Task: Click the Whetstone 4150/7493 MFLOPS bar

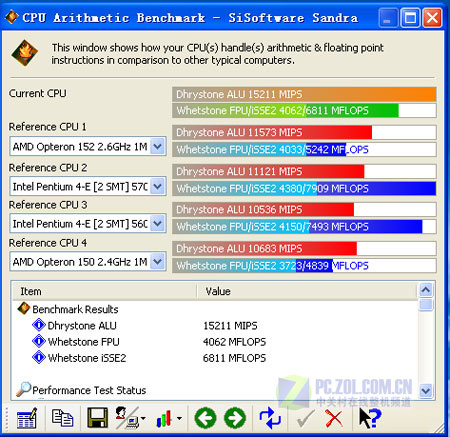Action: 304,227
